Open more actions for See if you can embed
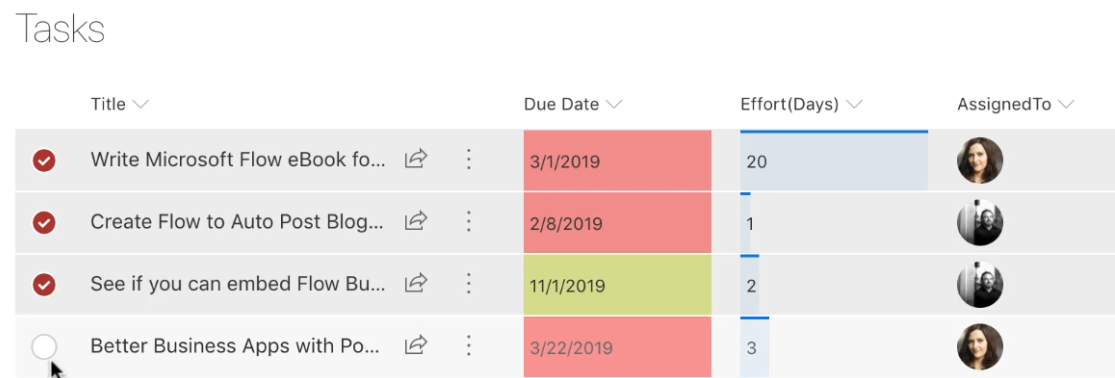 coord(469,284)
